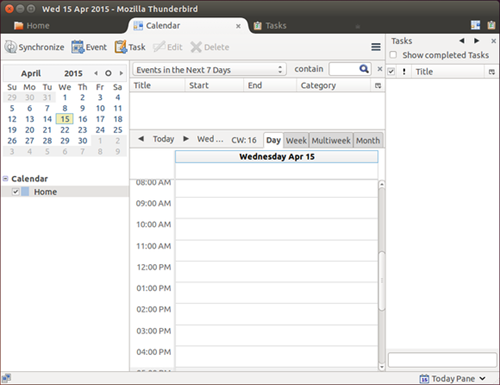
Task: Select April 11 in the mini calendar
Action: [x=118, y=108]
